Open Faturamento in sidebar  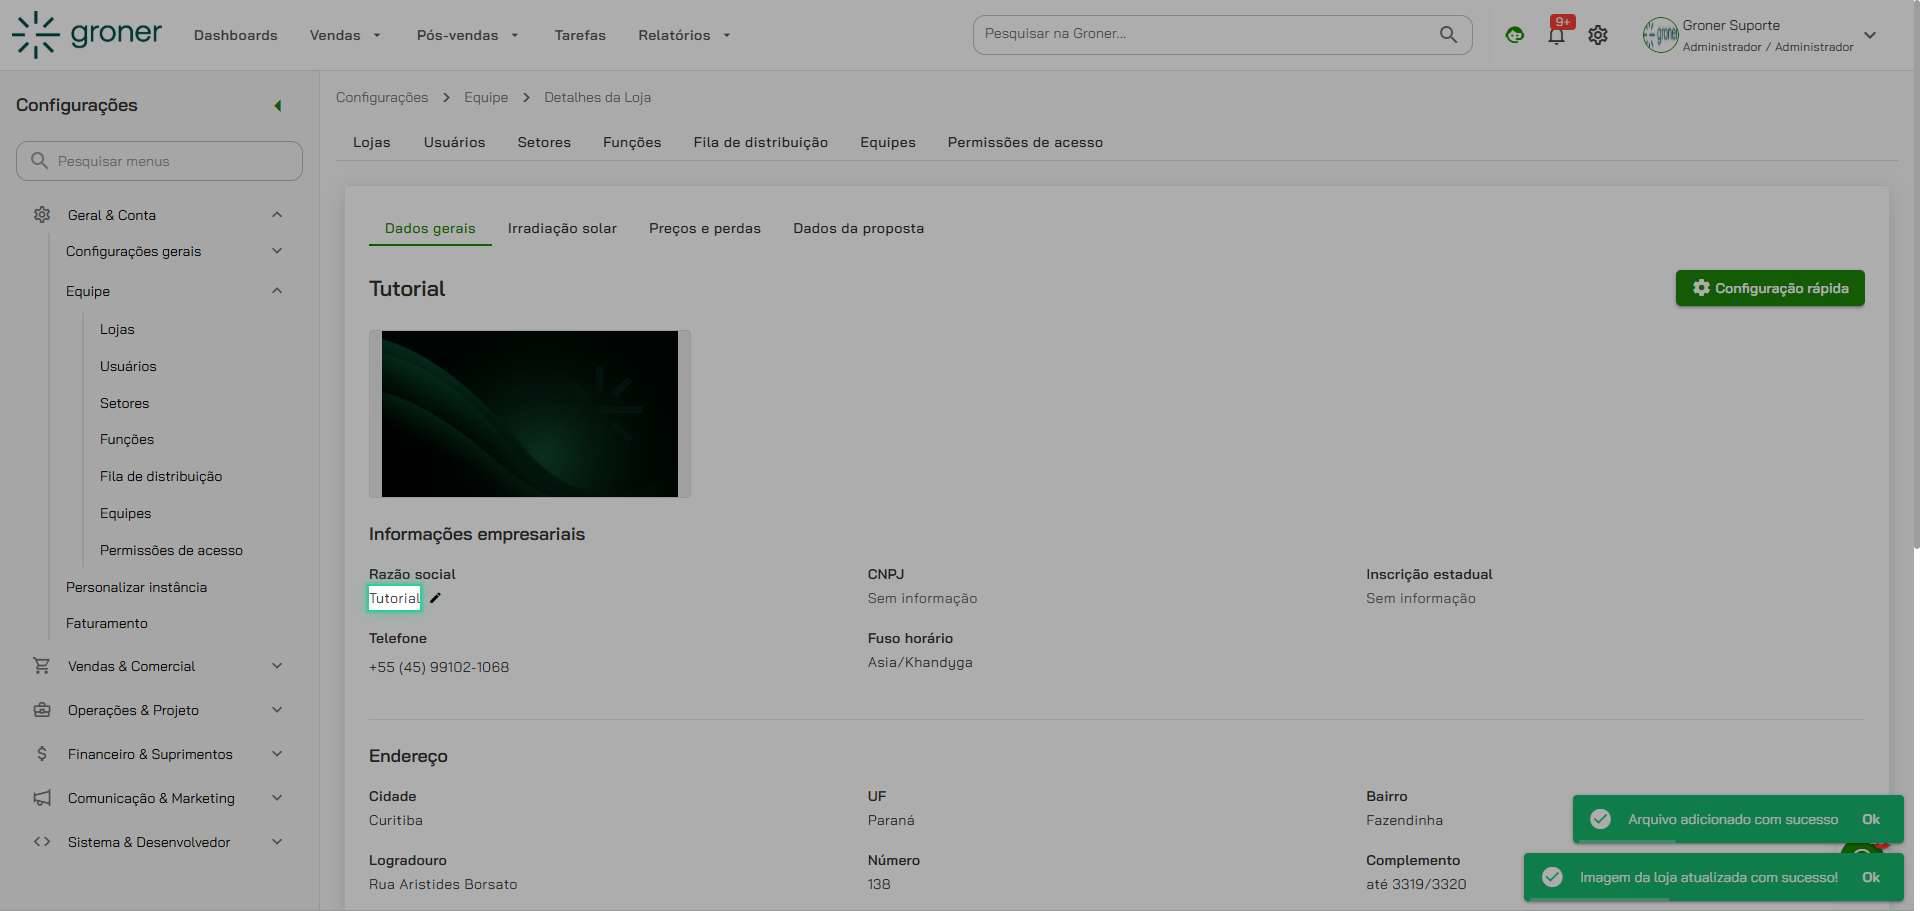(x=107, y=623)
